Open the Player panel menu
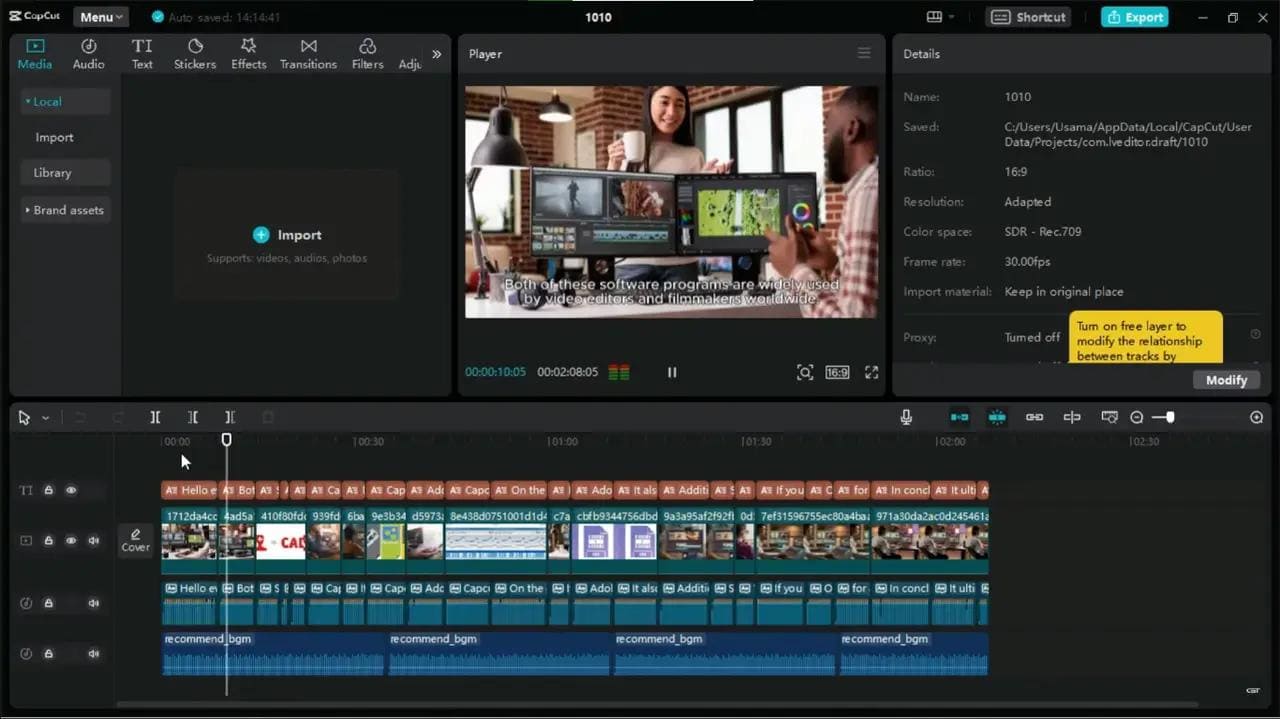Viewport: 1280px width, 719px height. pos(864,53)
